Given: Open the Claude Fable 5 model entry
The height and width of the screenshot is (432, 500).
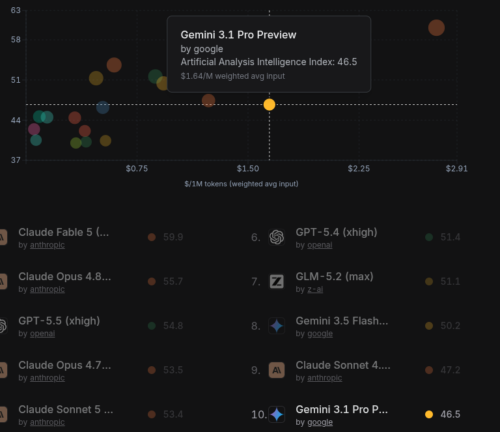Looking at the screenshot, I should [64, 232].
